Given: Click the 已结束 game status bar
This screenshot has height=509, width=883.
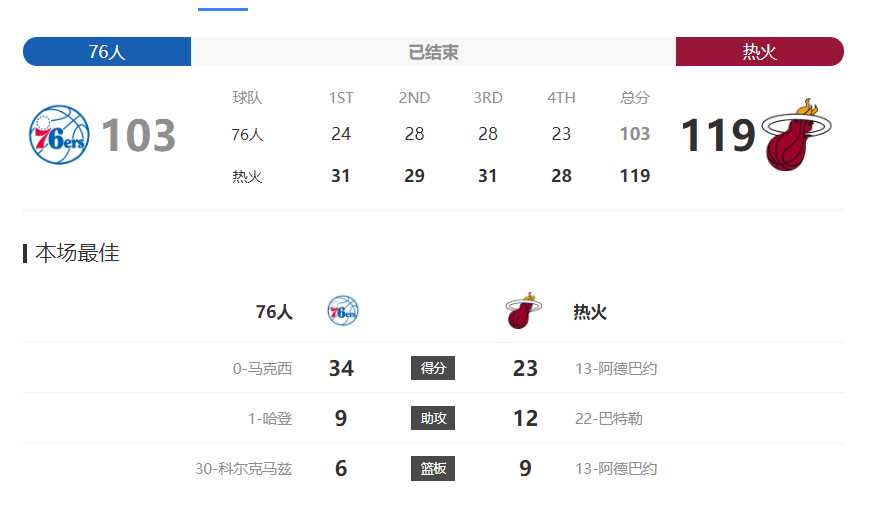Looking at the screenshot, I should coord(433,52).
